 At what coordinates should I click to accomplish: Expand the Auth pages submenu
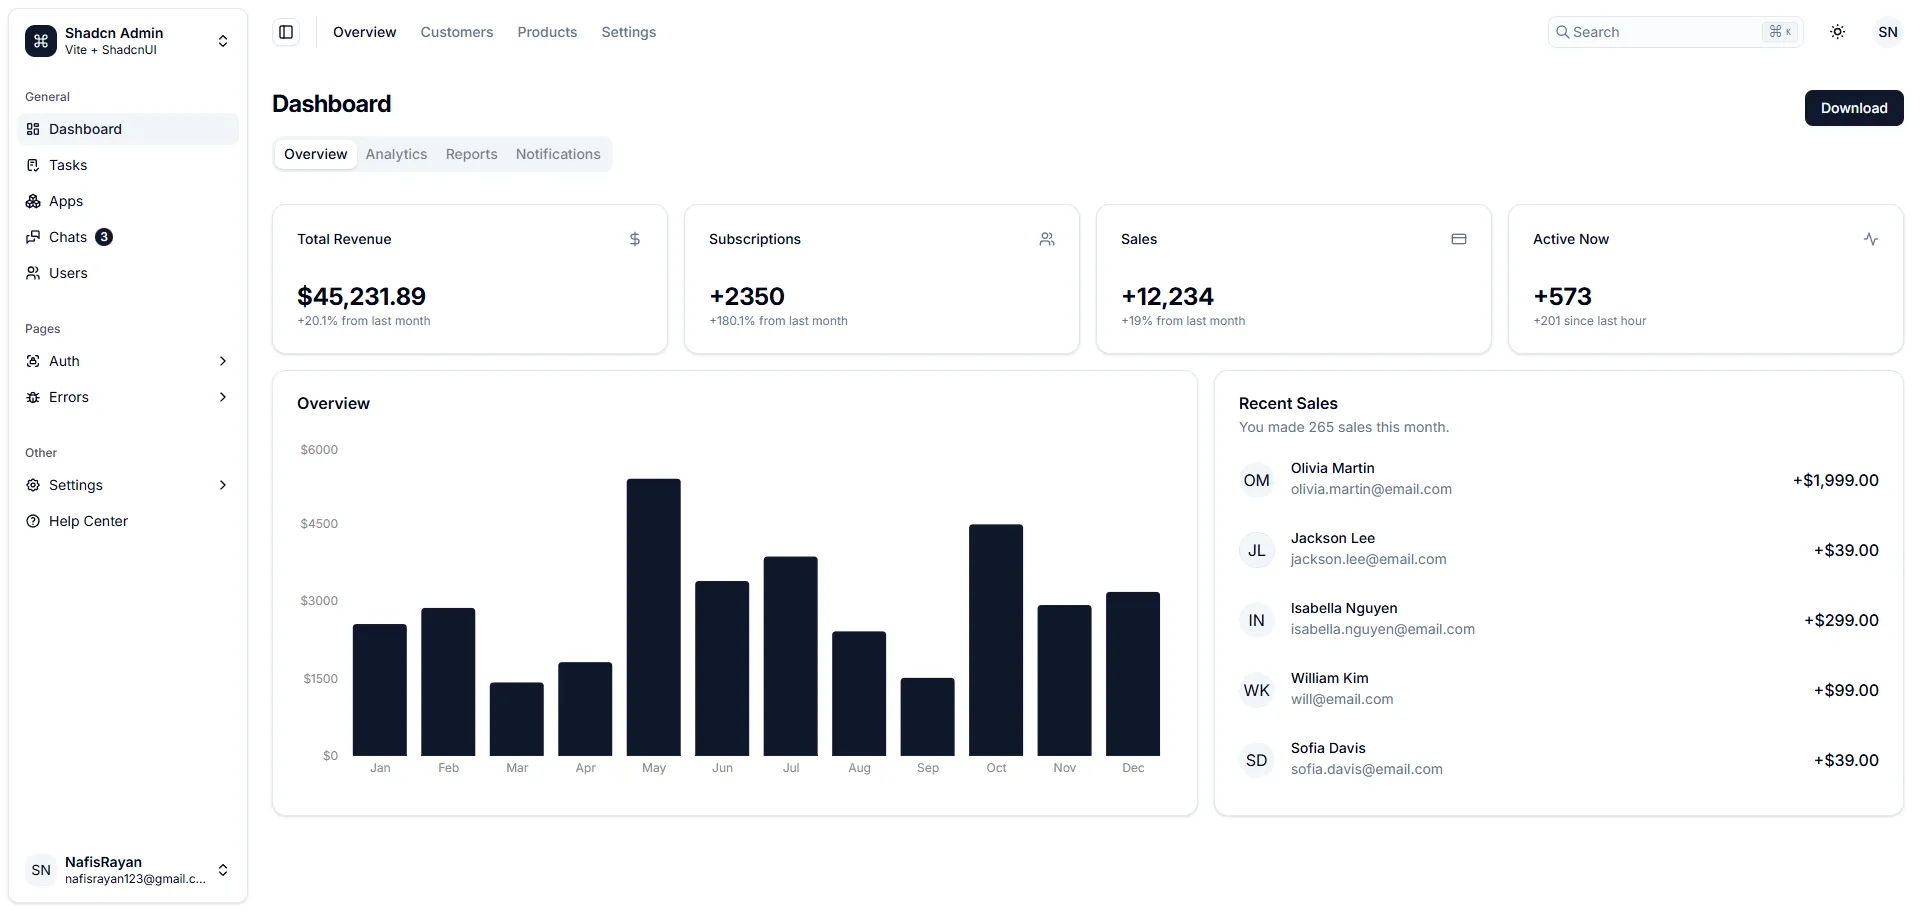128,361
